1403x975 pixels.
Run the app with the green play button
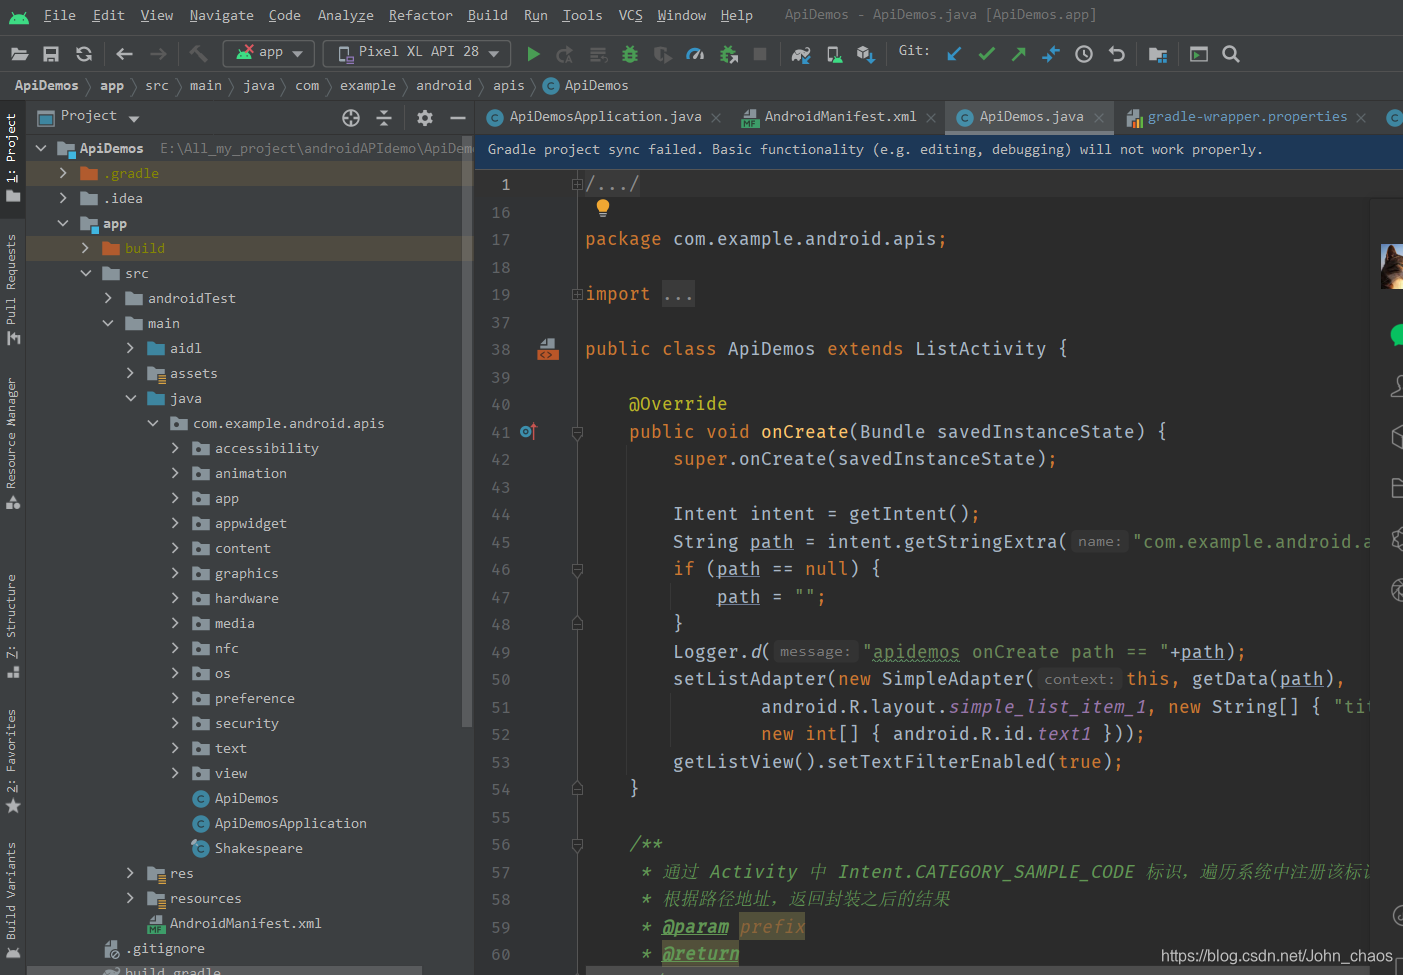(x=533, y=54)
